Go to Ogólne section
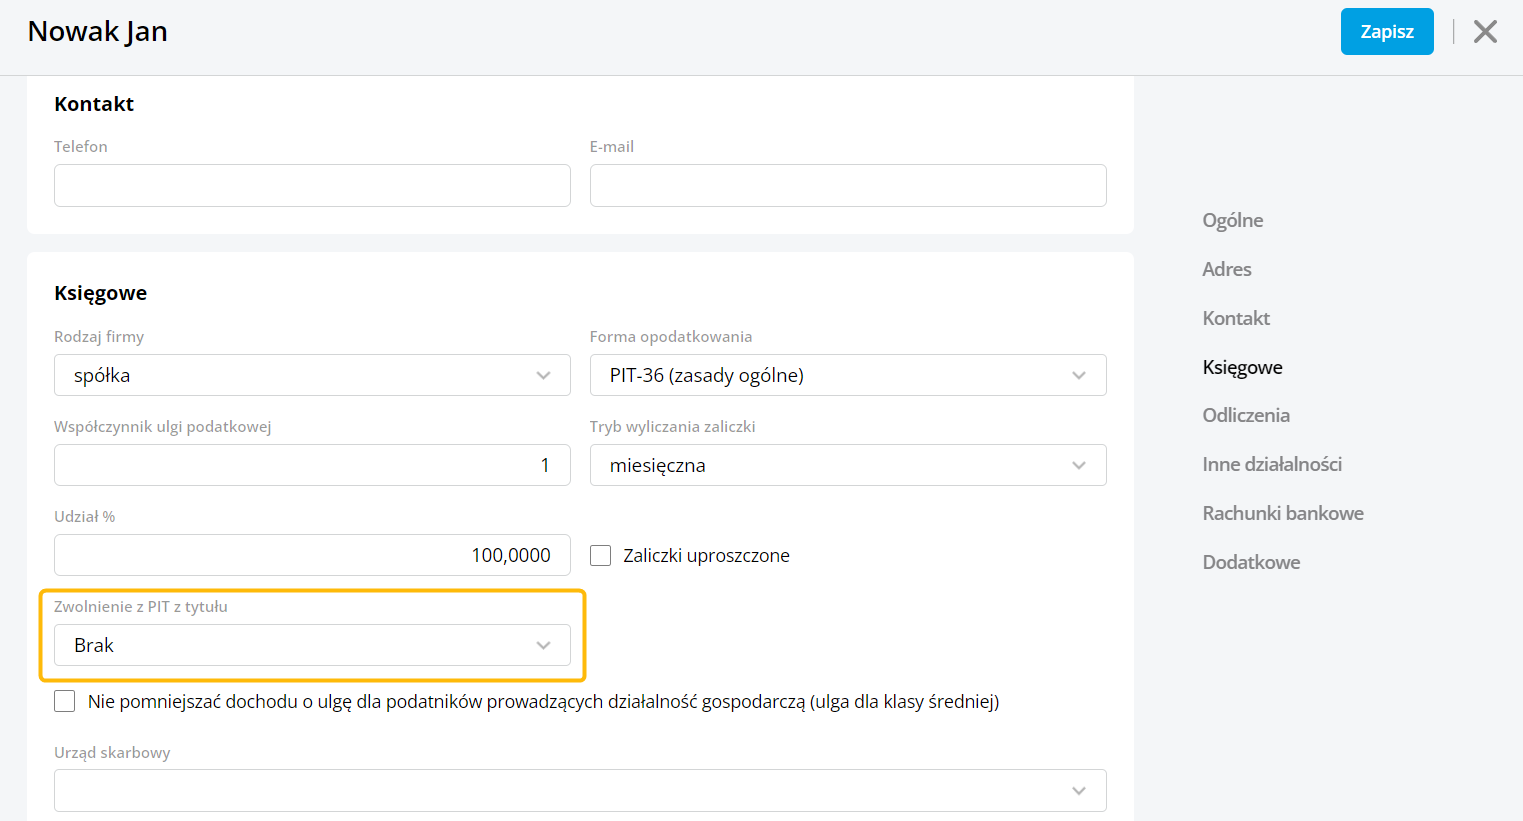Viewport: 1523px width, 821px height. [x=1232, y=220]
